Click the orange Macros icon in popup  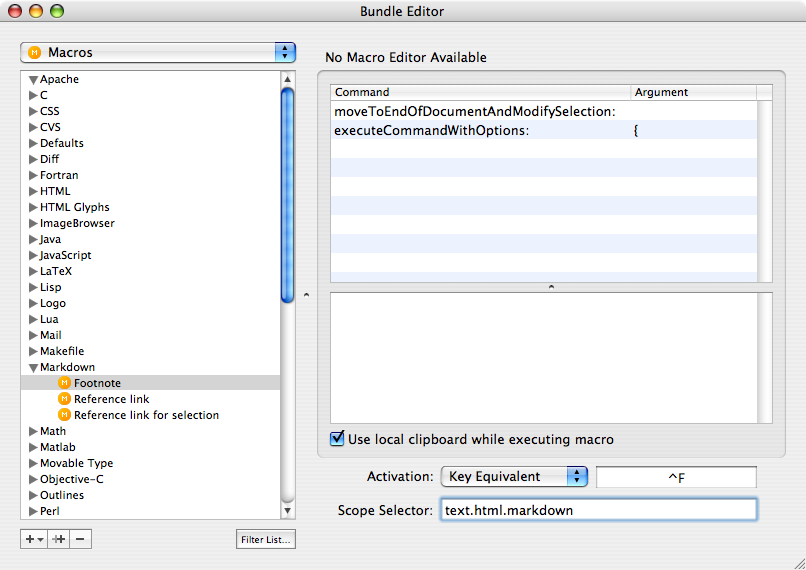click(x=34, y=52)
